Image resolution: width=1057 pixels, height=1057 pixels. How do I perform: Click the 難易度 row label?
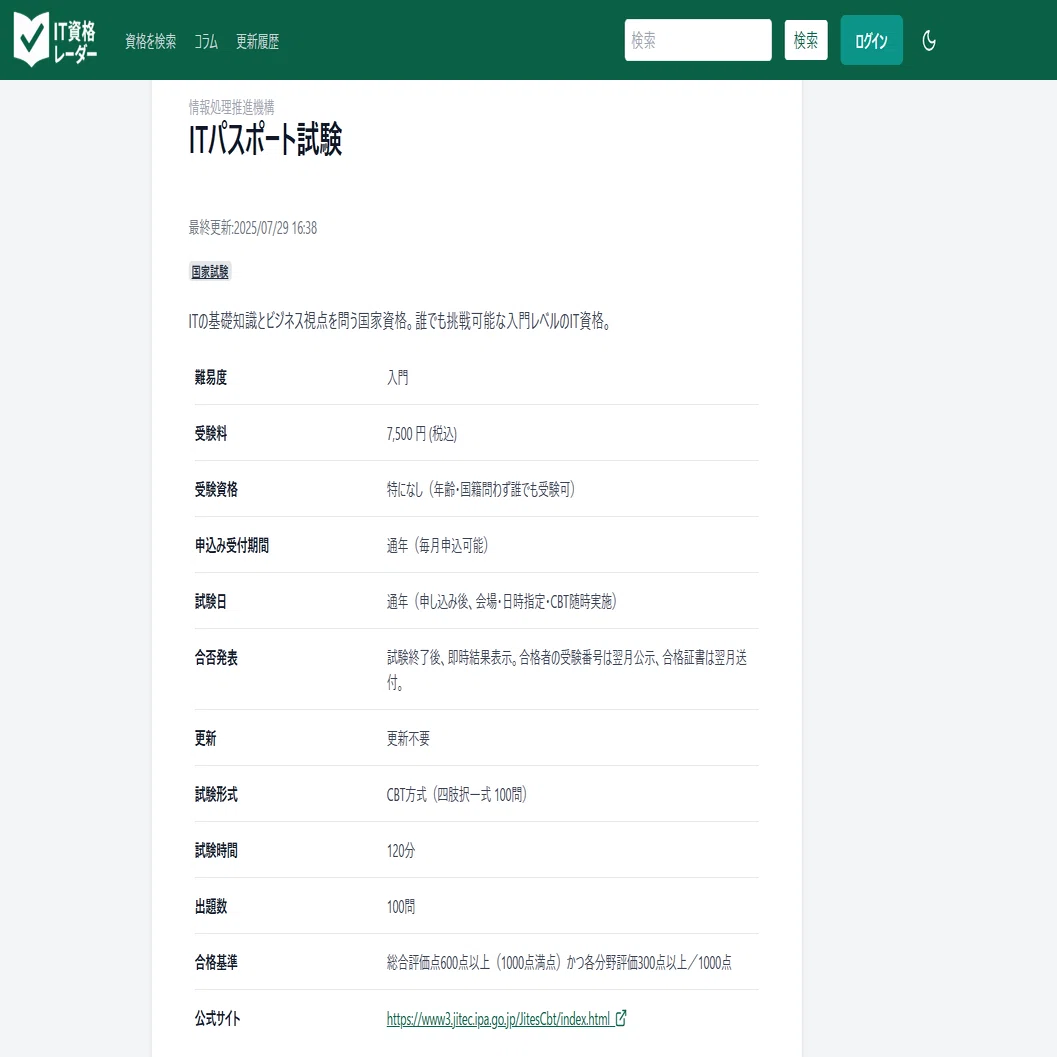click(x=211, y=378)
